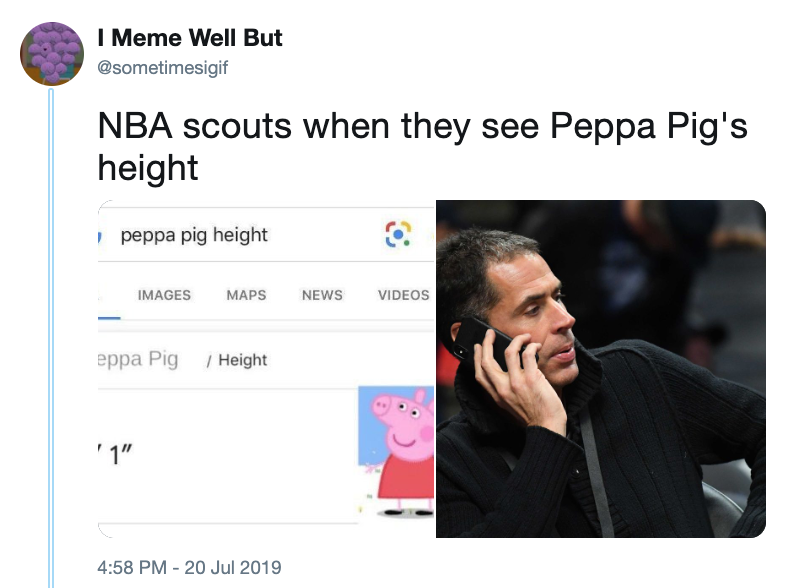
Task: Click the Google Lens camera icon
Action: [398, 234]
